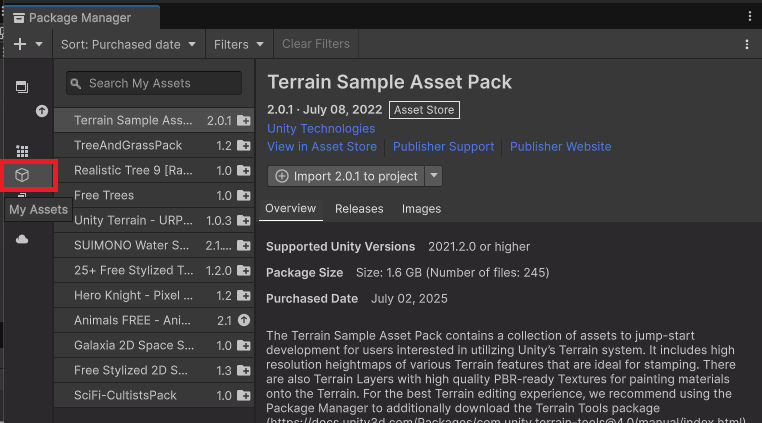Open Unity Technologies publisher link
The image size is (762, 423).
[x=321, y=129]
